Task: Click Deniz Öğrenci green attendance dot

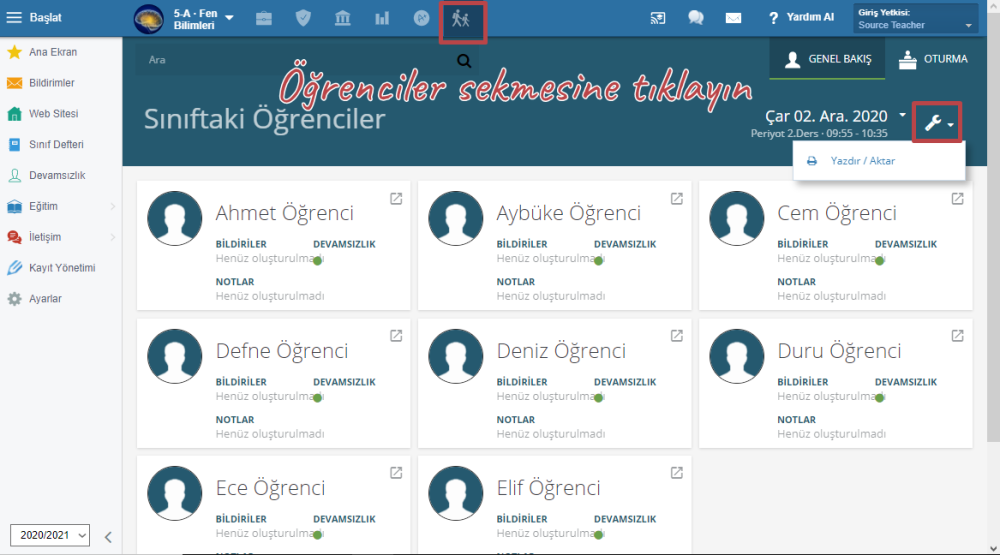Action: pyautogui.click(x=598, y=397)
